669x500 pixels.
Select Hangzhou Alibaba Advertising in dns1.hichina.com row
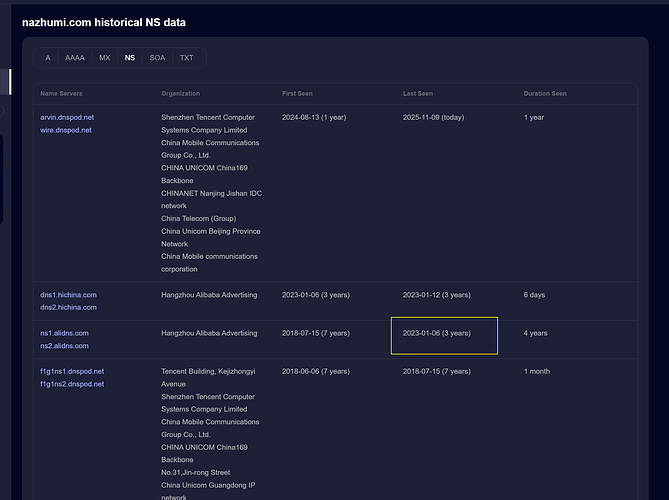209,295
